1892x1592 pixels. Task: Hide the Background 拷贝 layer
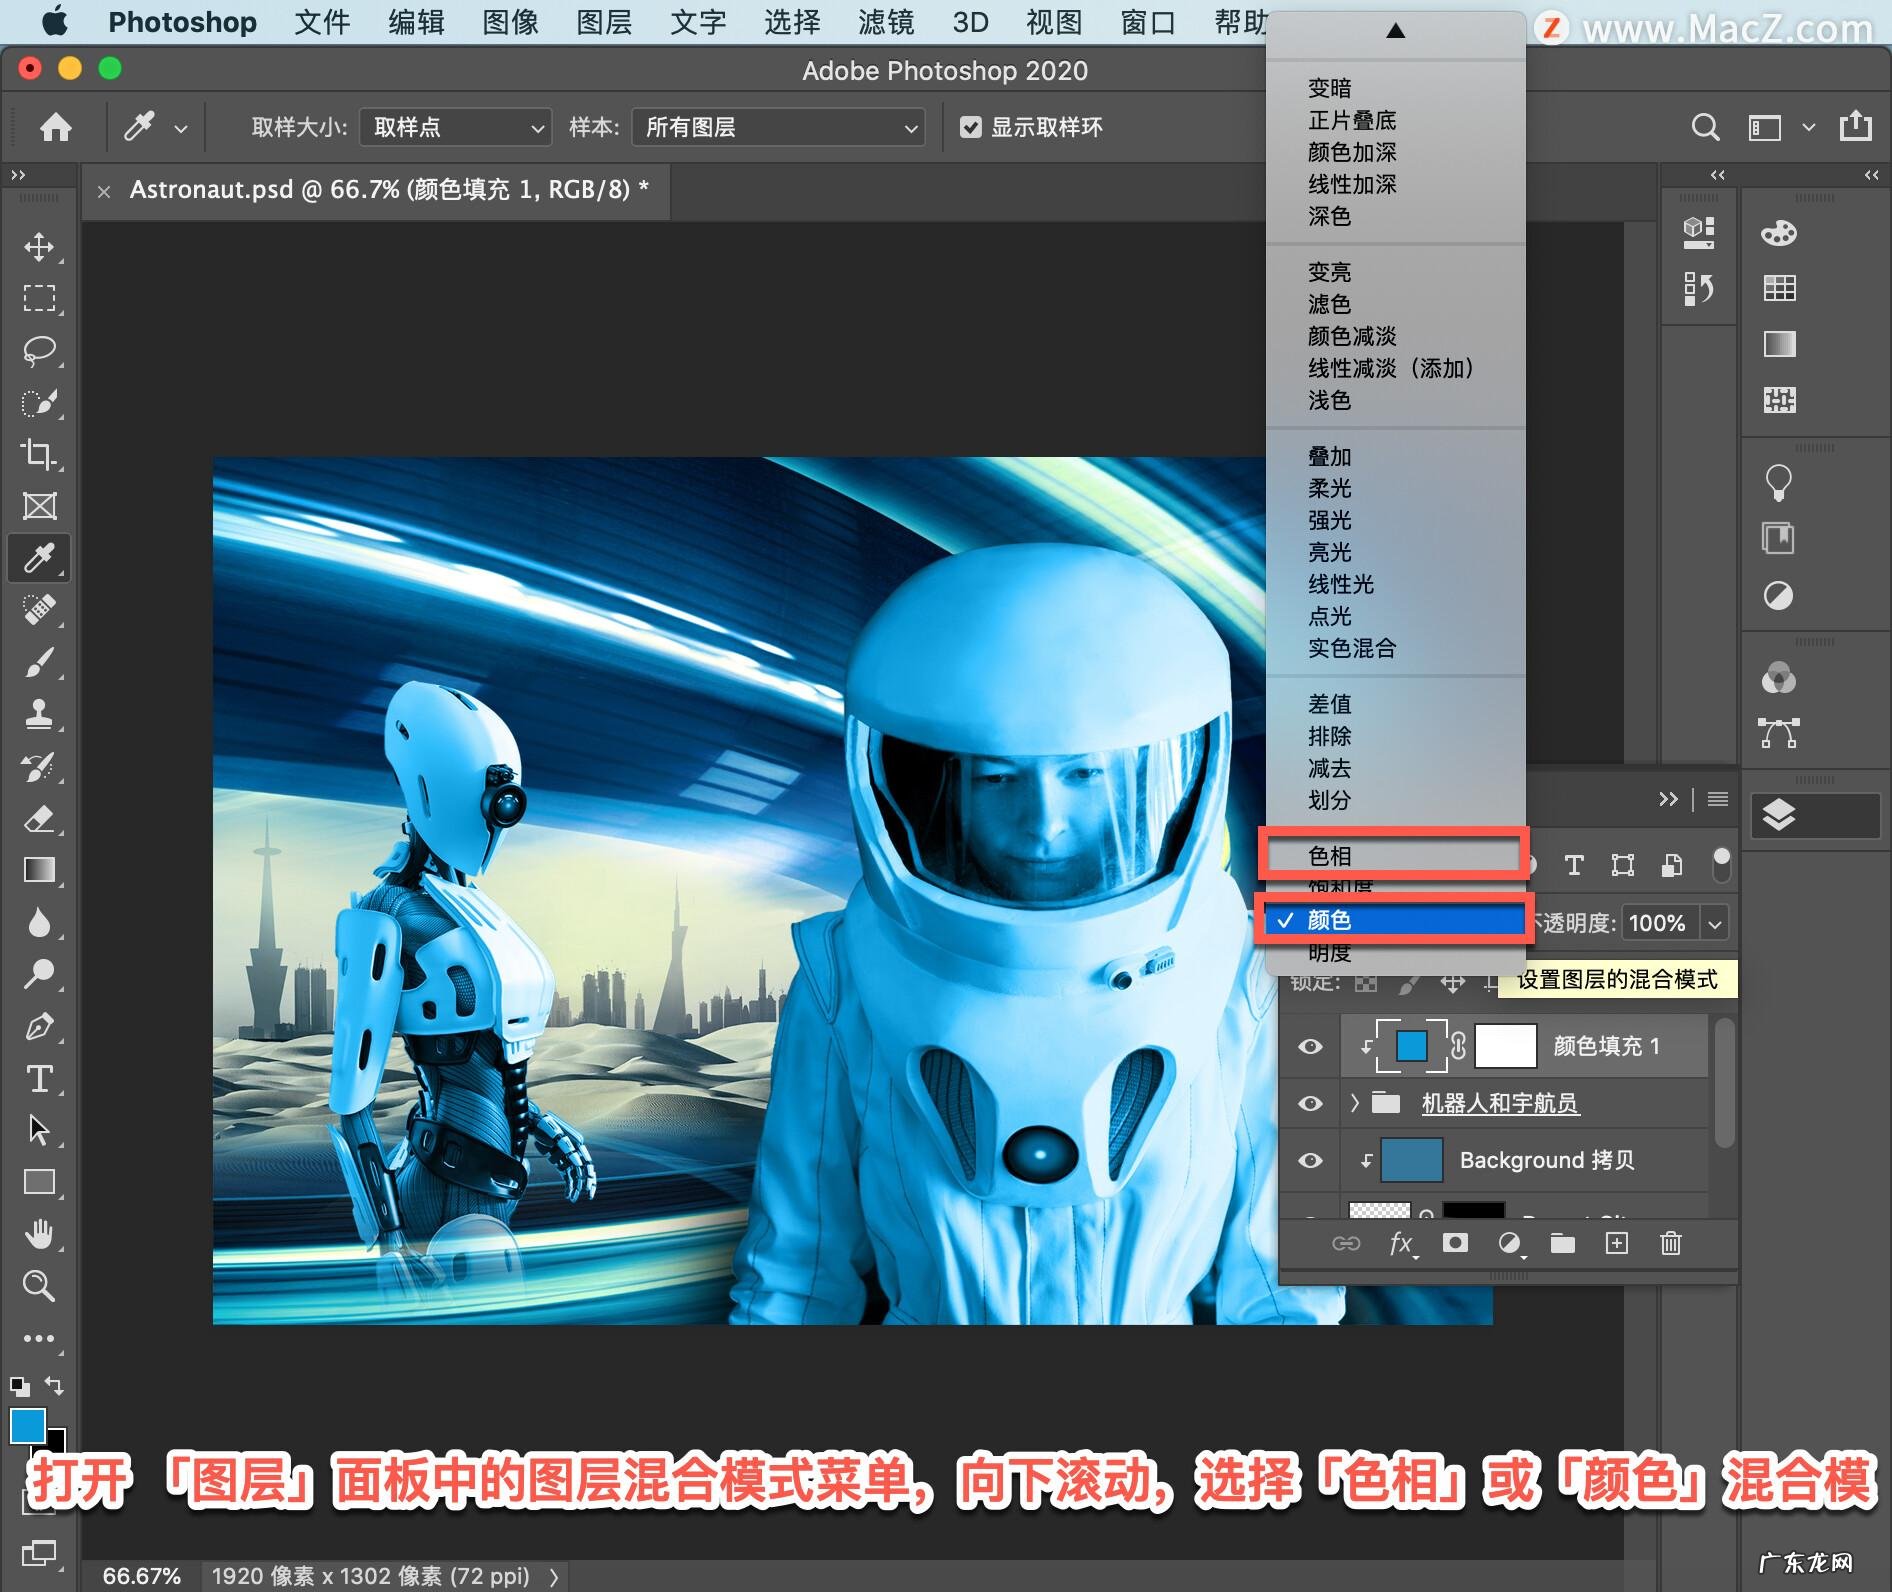[1310, 1160]
